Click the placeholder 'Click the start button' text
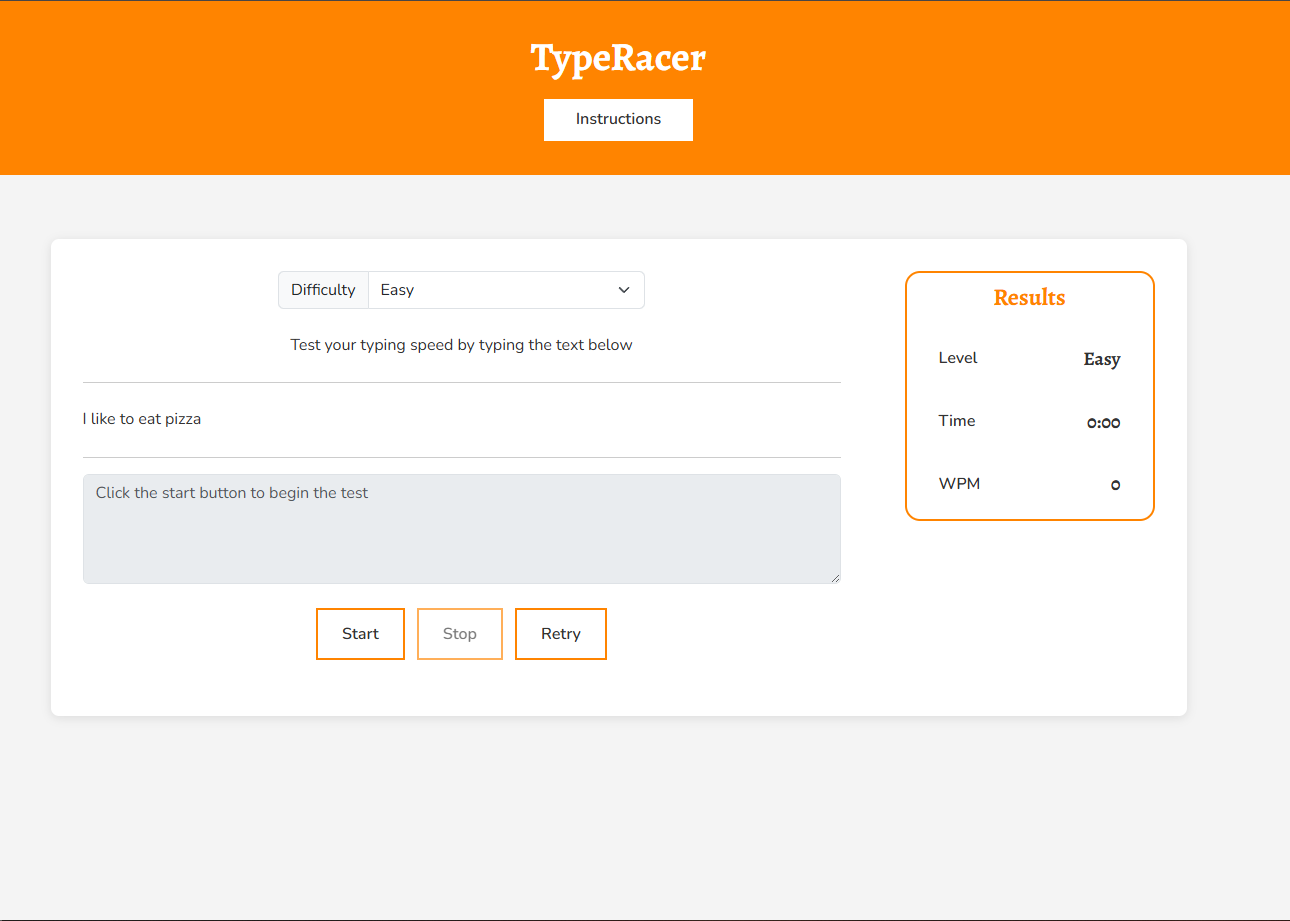Screen dimensions: 1290x921 pos(232,492)
